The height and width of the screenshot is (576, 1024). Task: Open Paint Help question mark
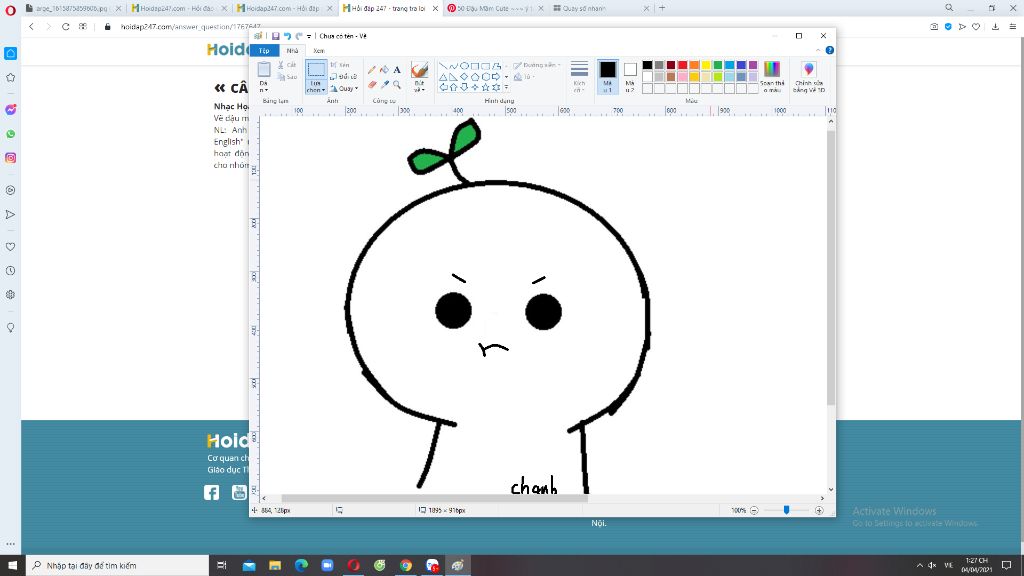829,50
